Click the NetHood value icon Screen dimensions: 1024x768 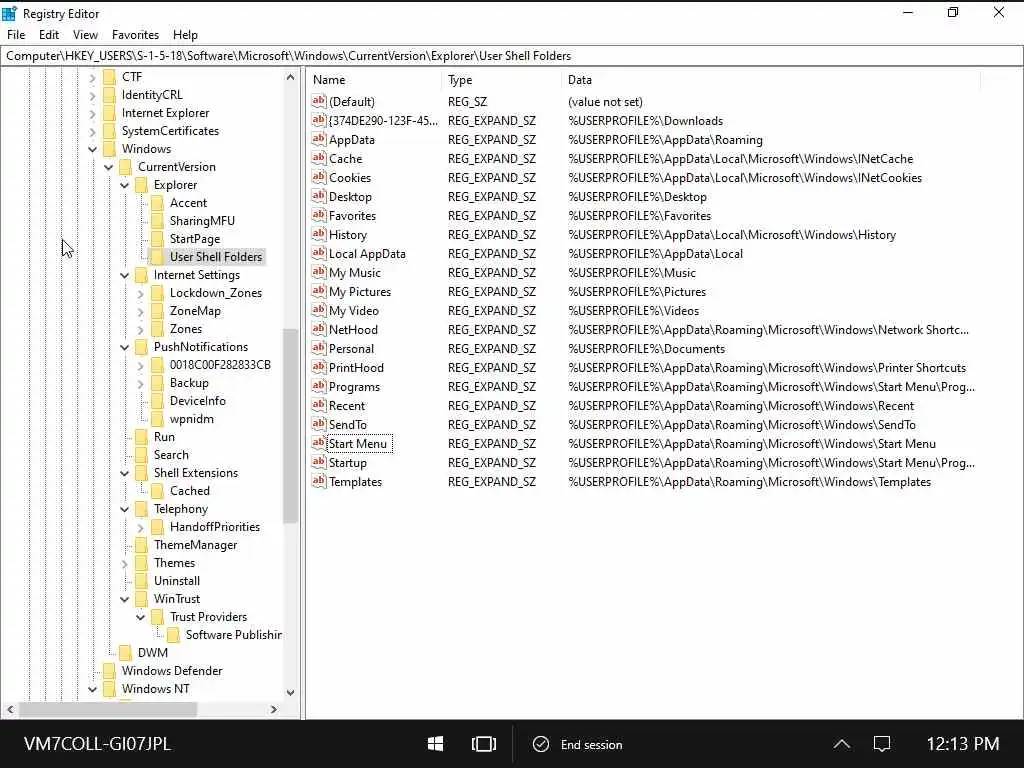(x=319, y=328)
